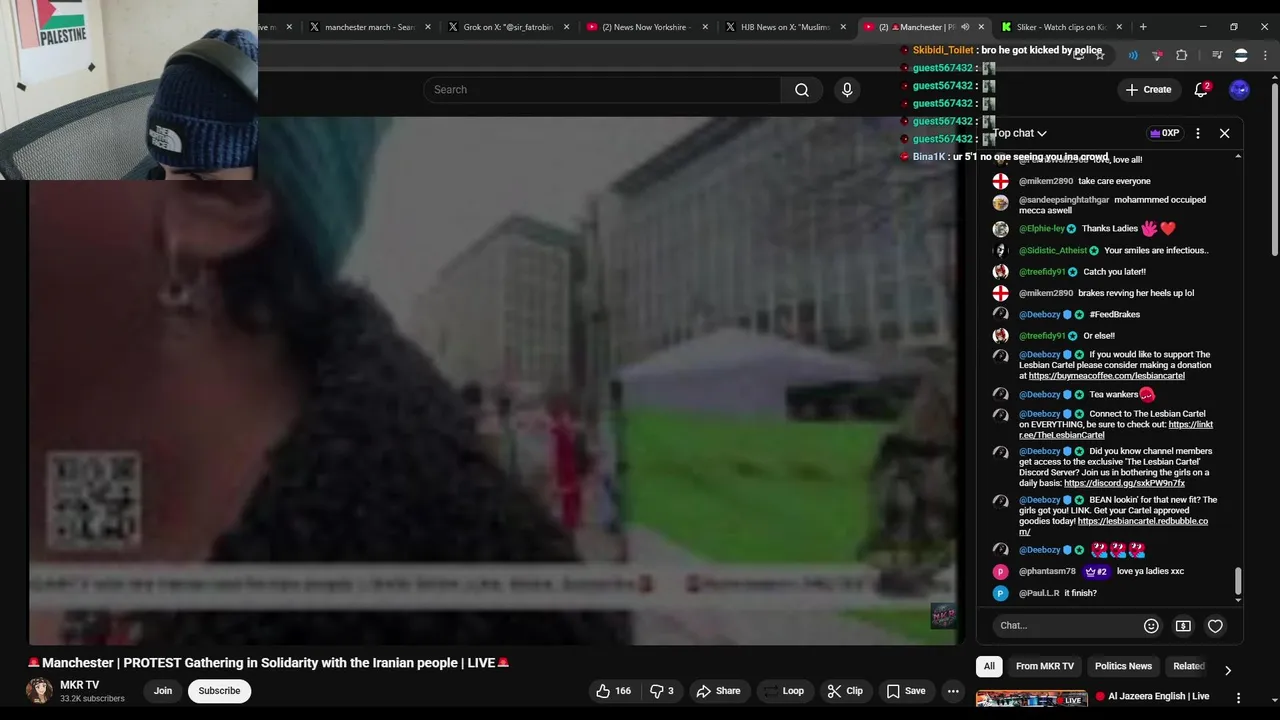Activate voice search microphone icon
Image resolution: width=1280 pixels, height=720 pixels.
(847, 90)
